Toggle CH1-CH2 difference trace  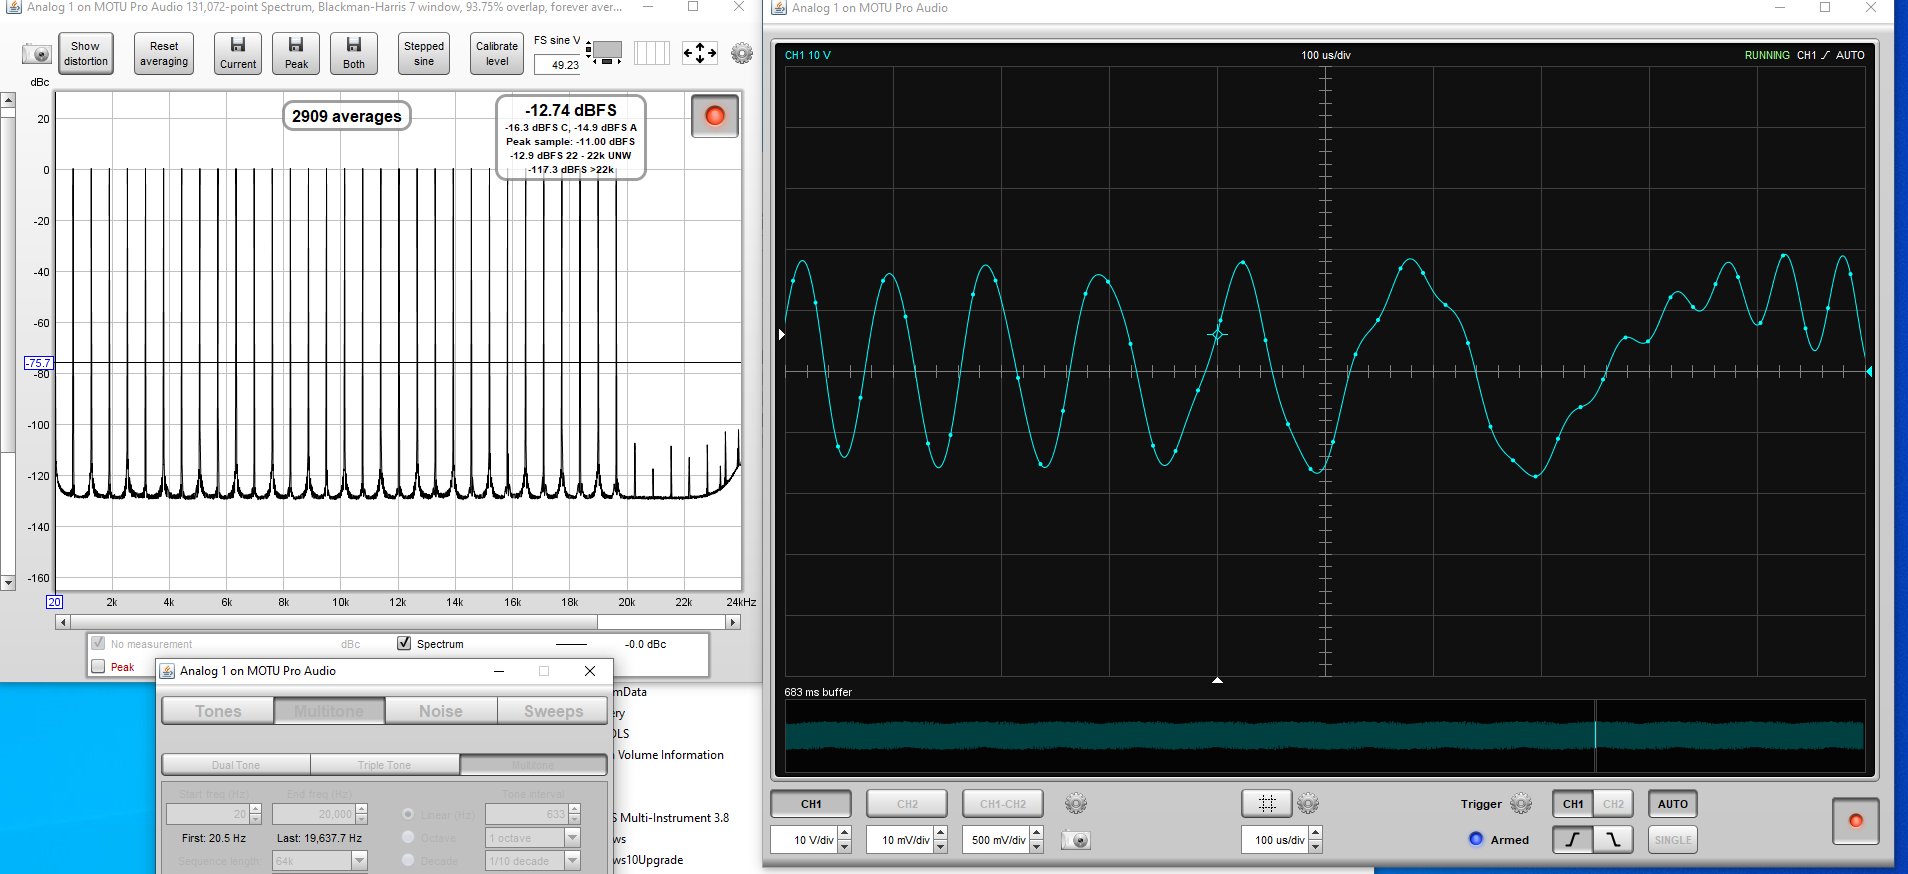(x=1003, y=804)
